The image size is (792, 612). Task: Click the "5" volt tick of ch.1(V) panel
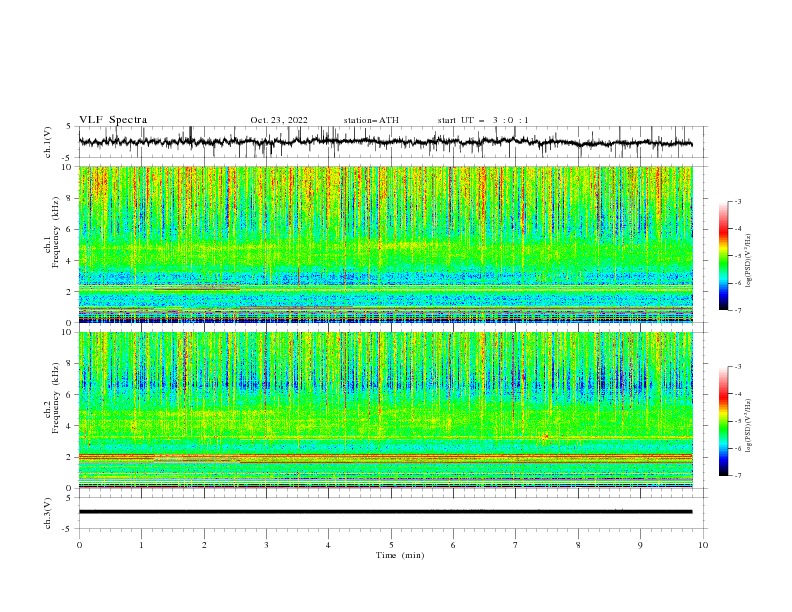tap(69, 127)
